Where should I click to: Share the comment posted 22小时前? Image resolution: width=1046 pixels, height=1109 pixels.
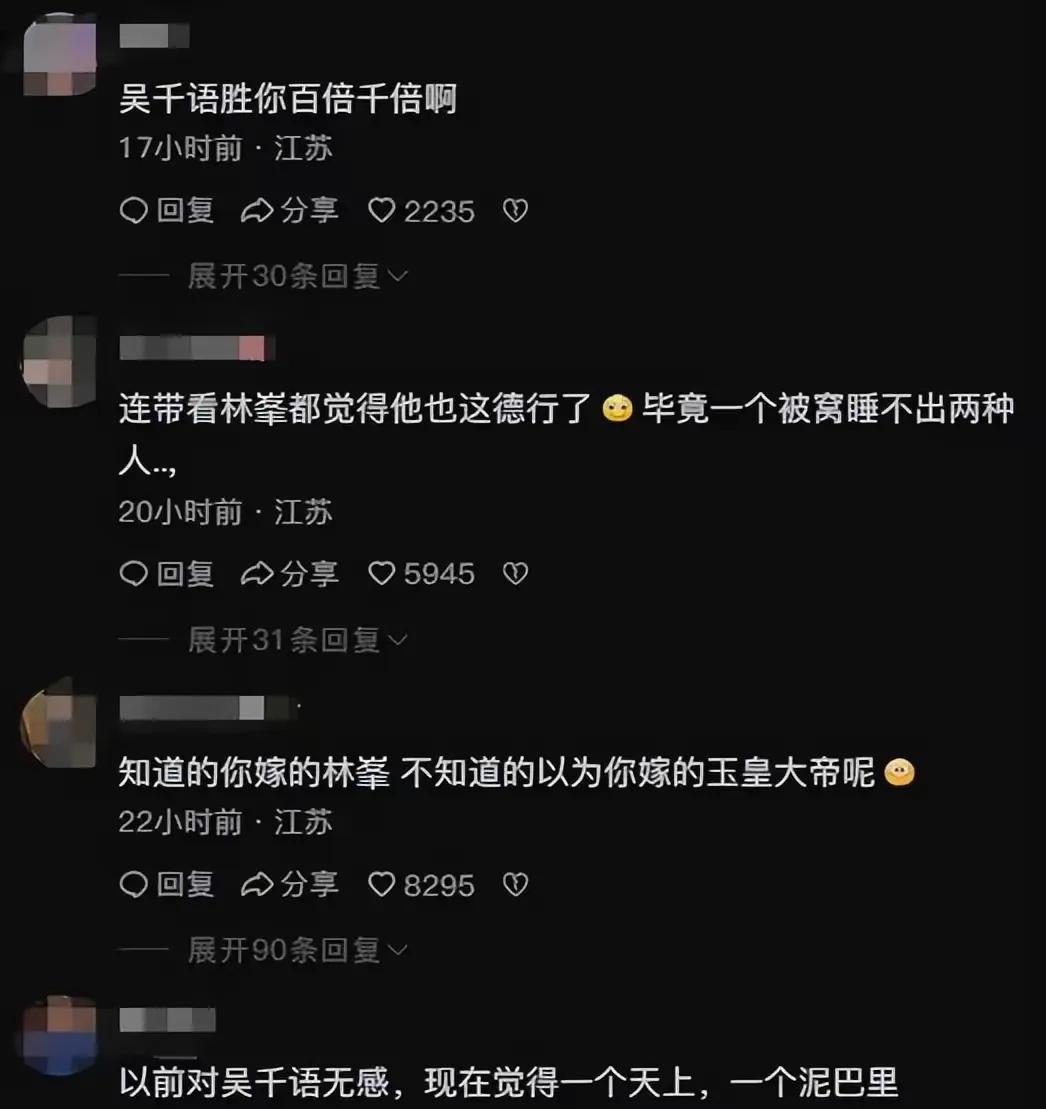click(290, 885)
